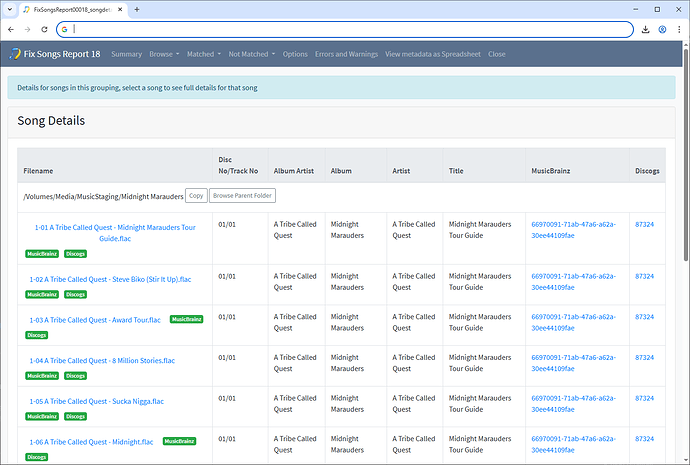Viewport: 690px width, 465px height.
Task: Expand the Not Matched dropdown menu
Action: click(252, 54)
